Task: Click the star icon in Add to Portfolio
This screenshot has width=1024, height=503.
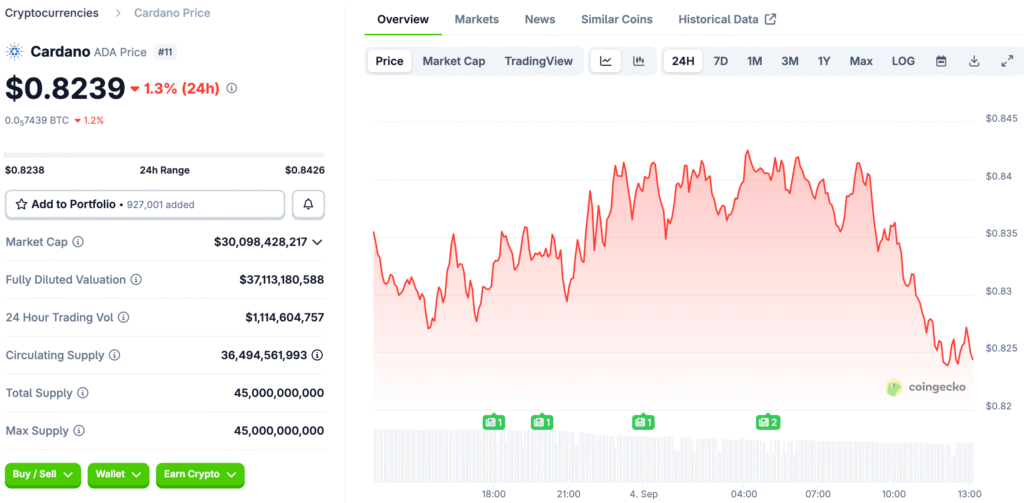Action: [21, 204]
